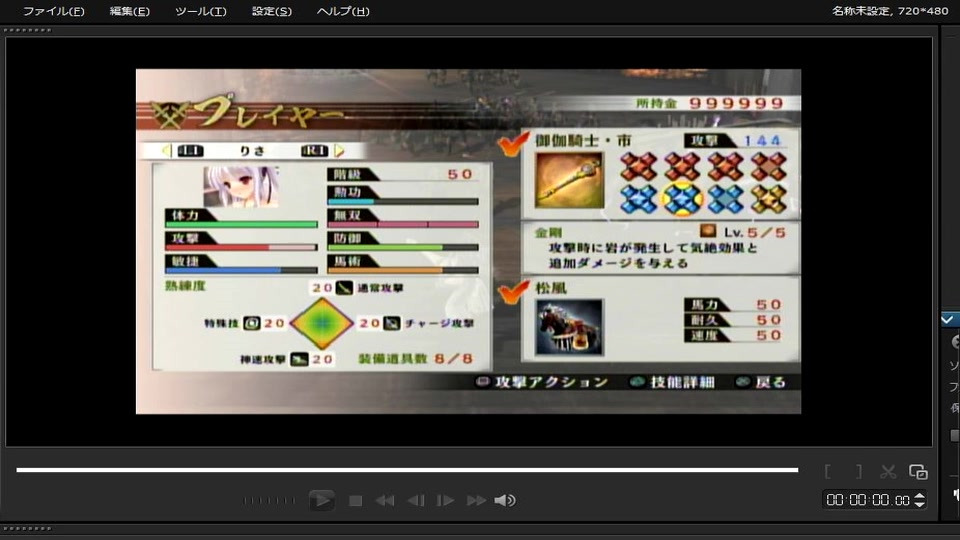The width and height of the screenshot is (960, 540).
Task: Click the orange checkmark beside 御伽騎士・市
Action: coord(512,143)
